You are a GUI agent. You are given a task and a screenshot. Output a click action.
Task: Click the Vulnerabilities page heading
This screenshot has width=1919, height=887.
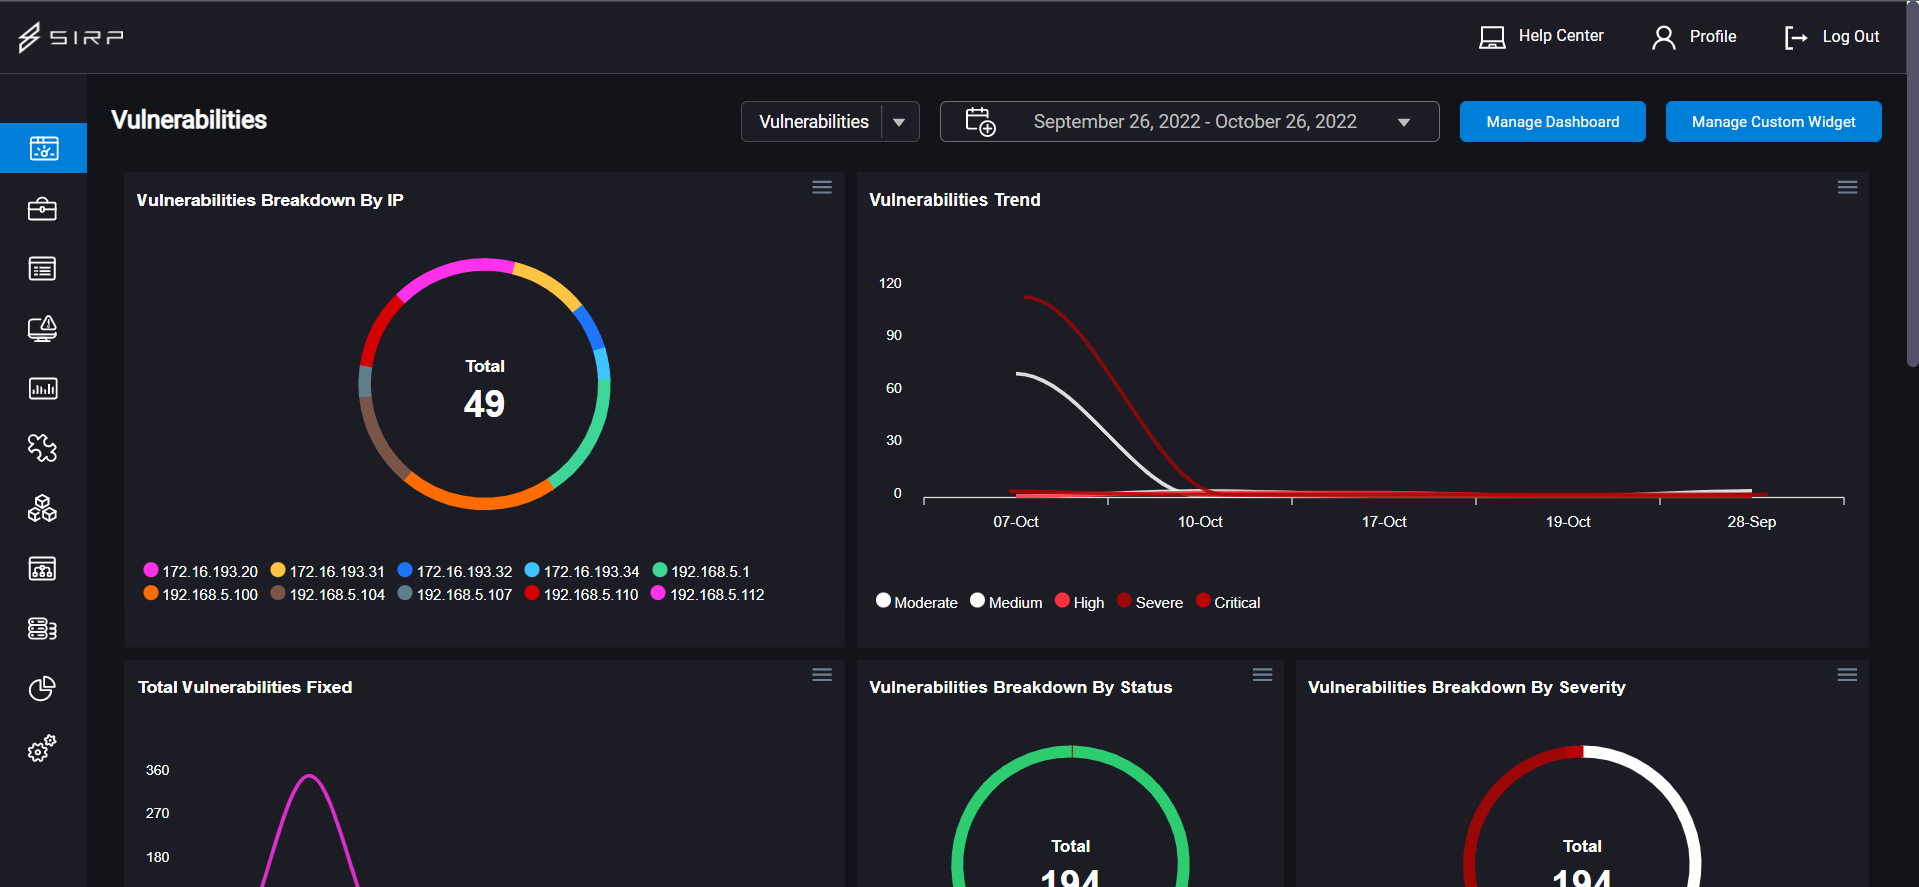189,120
